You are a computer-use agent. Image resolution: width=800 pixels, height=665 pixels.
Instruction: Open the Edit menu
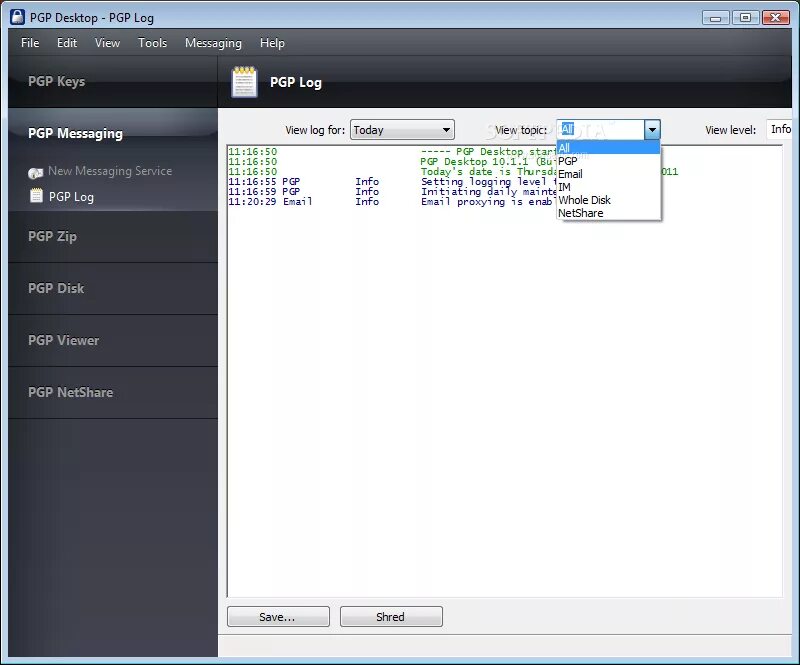tap(67, 43)
